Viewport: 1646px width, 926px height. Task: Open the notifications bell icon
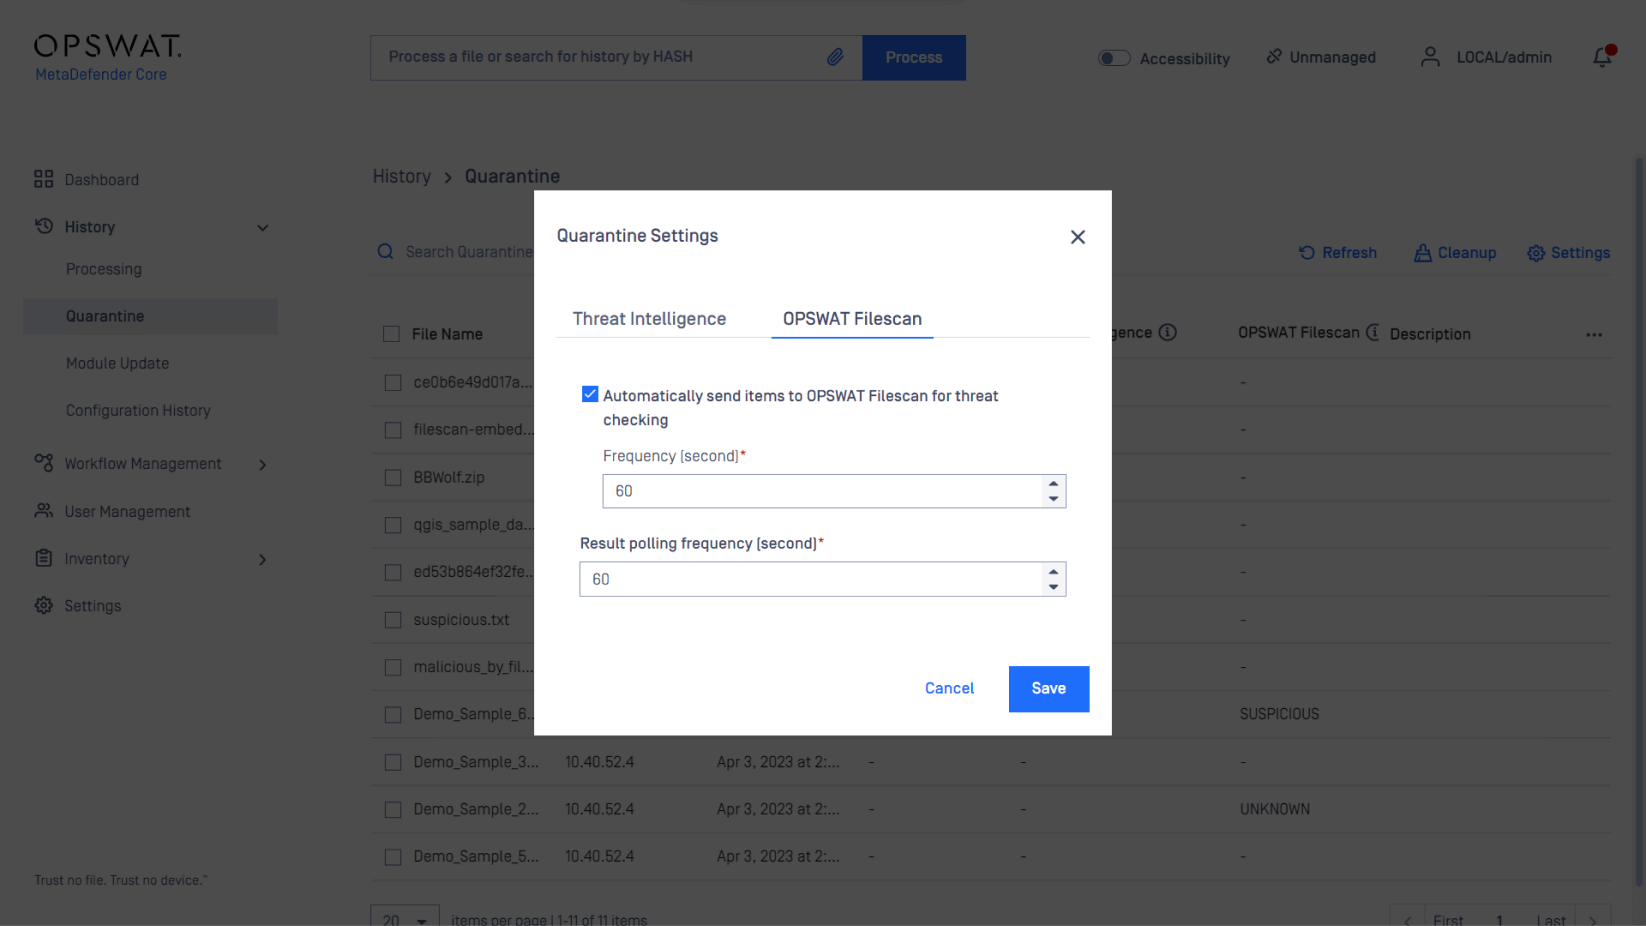click(1603, 57)
